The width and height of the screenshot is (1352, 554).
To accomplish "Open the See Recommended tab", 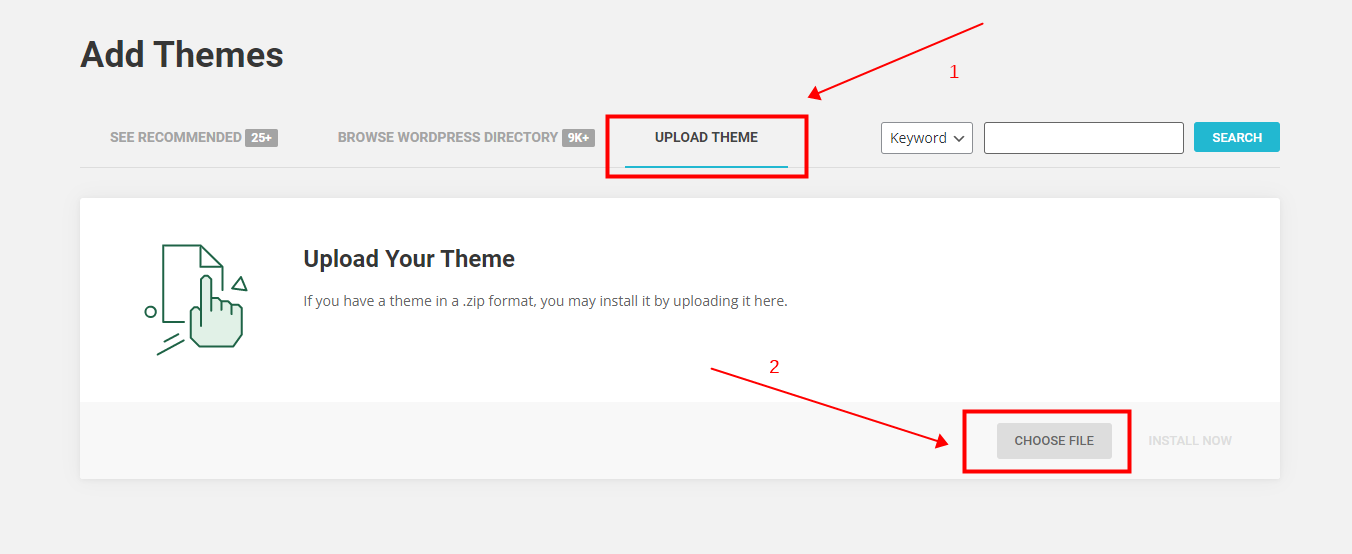I will click(193, 137).
